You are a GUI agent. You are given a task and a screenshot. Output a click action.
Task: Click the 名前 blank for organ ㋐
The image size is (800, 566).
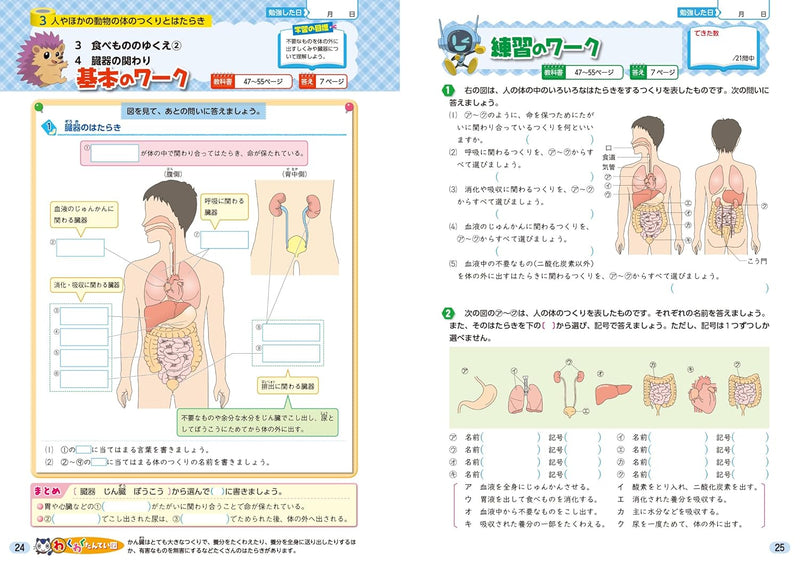tap(510, 437)
